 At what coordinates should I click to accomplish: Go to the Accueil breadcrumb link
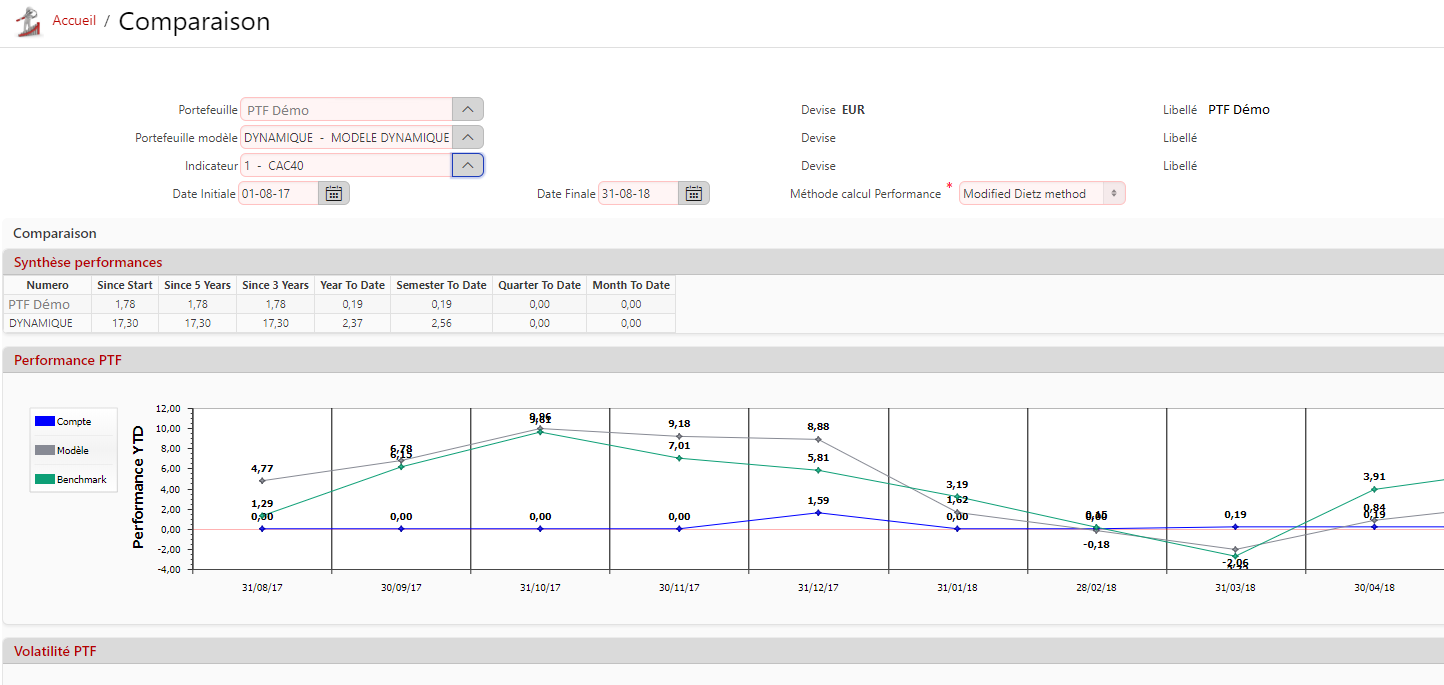click(74, 21)
